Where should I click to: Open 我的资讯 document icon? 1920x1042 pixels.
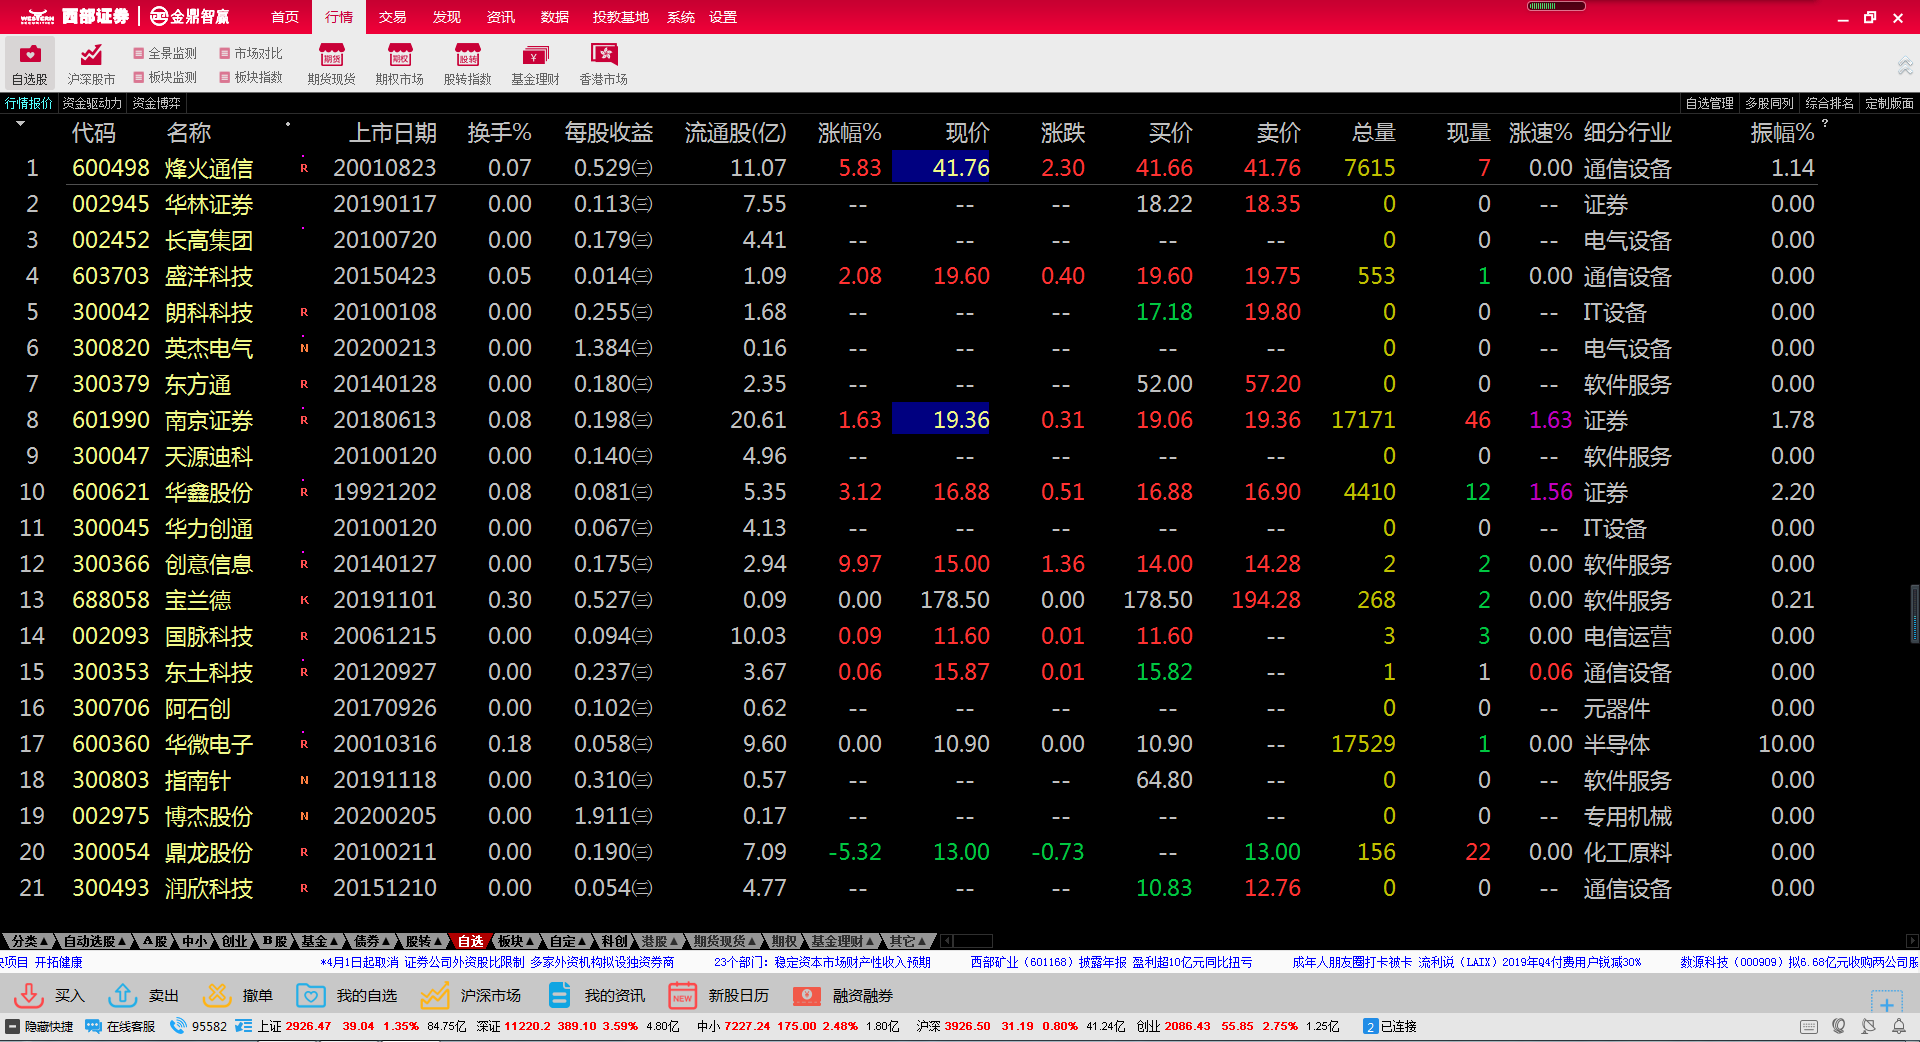[559, 995]
